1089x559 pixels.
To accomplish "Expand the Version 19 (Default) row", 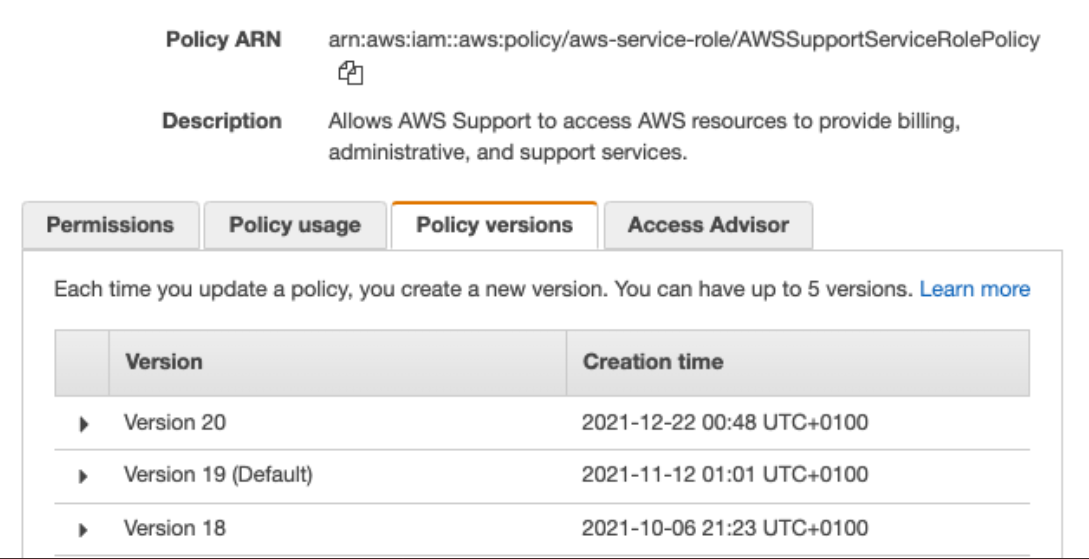I will tap(83, 476).
